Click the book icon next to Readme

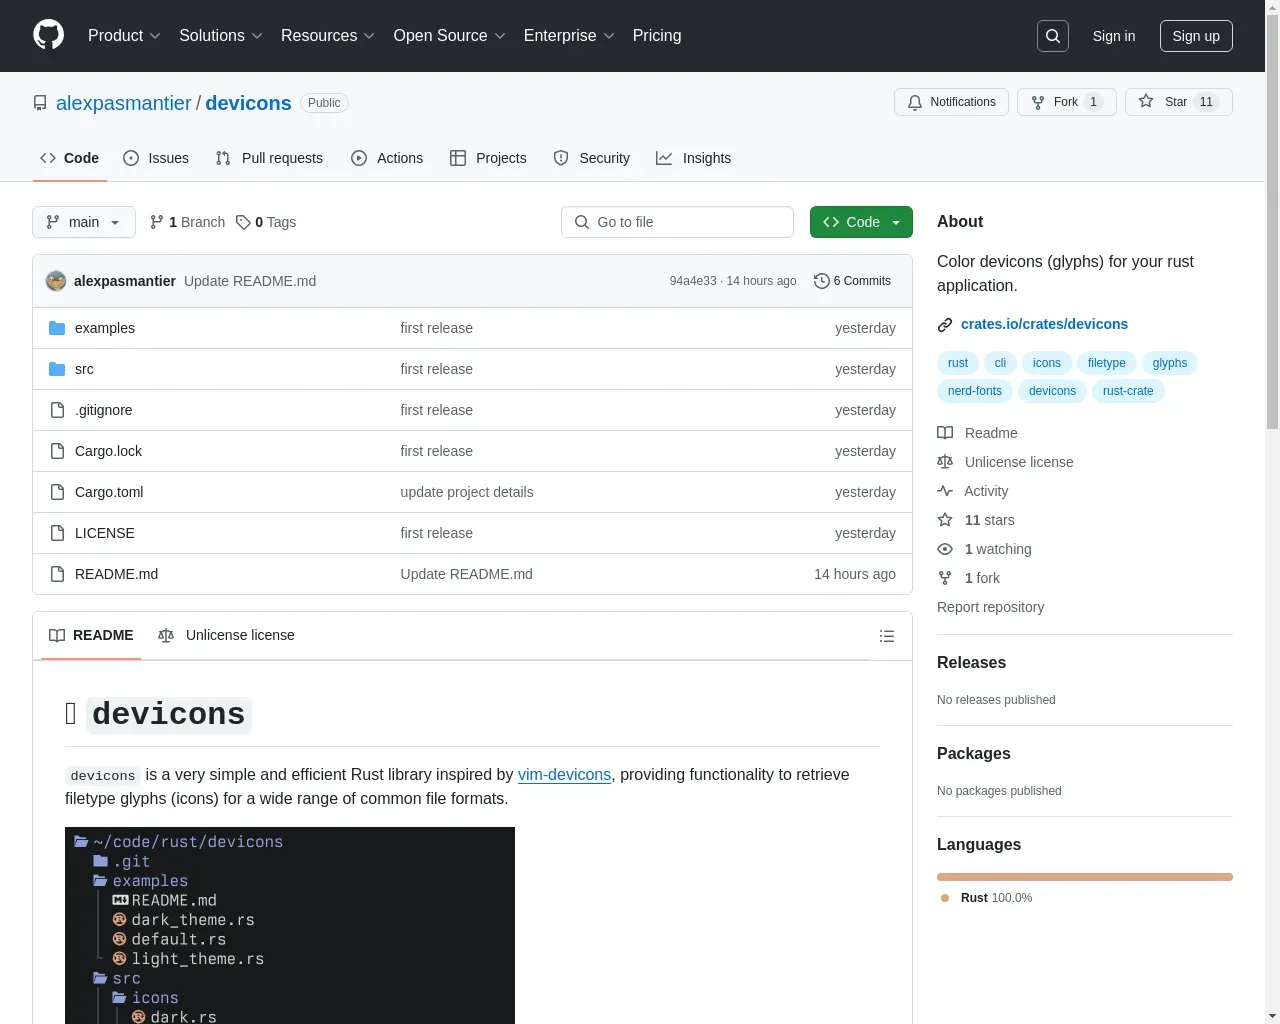pos(945,433)
